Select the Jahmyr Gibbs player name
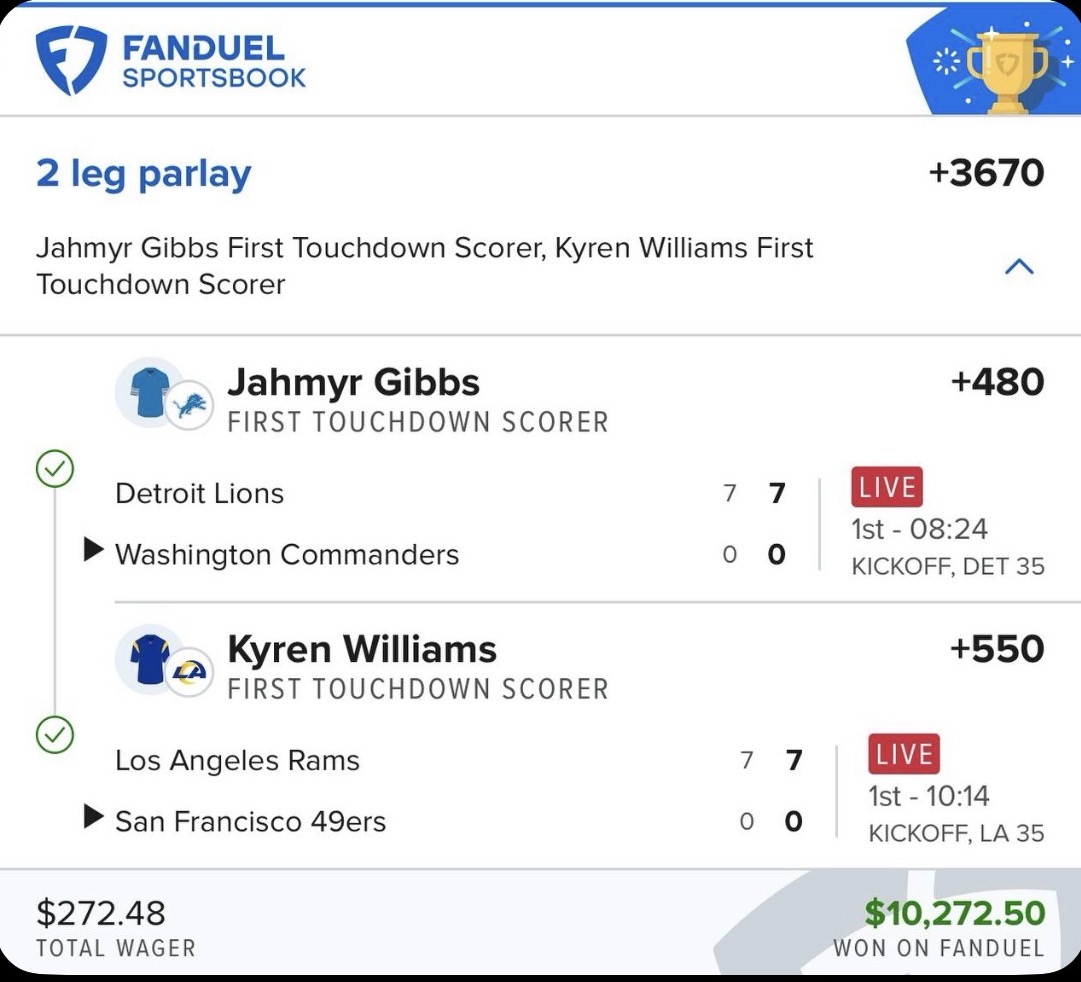 354,382
